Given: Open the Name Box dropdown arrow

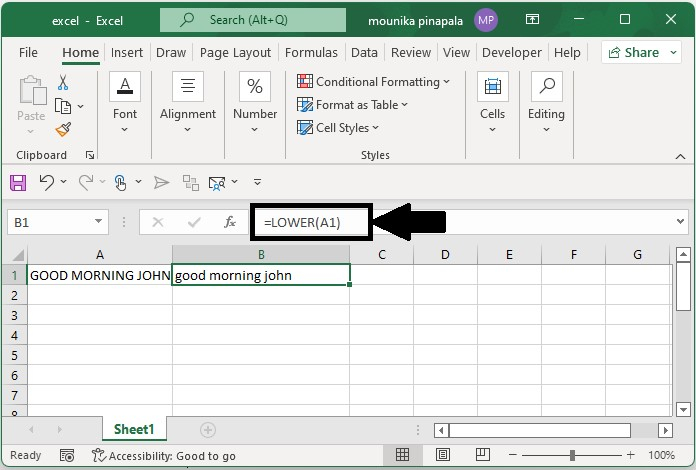Looking at the screenshot, I should point(99,221).
